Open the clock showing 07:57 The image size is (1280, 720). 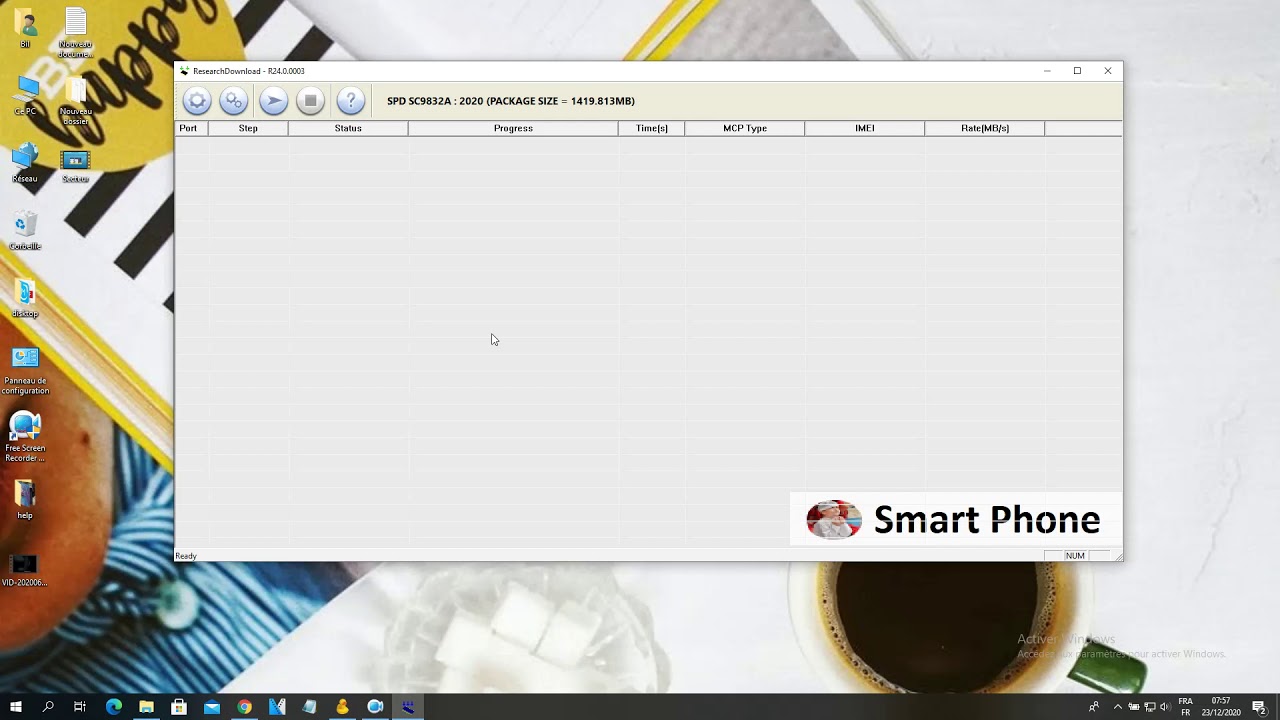pyautogui.click(x=1220, y=707)
